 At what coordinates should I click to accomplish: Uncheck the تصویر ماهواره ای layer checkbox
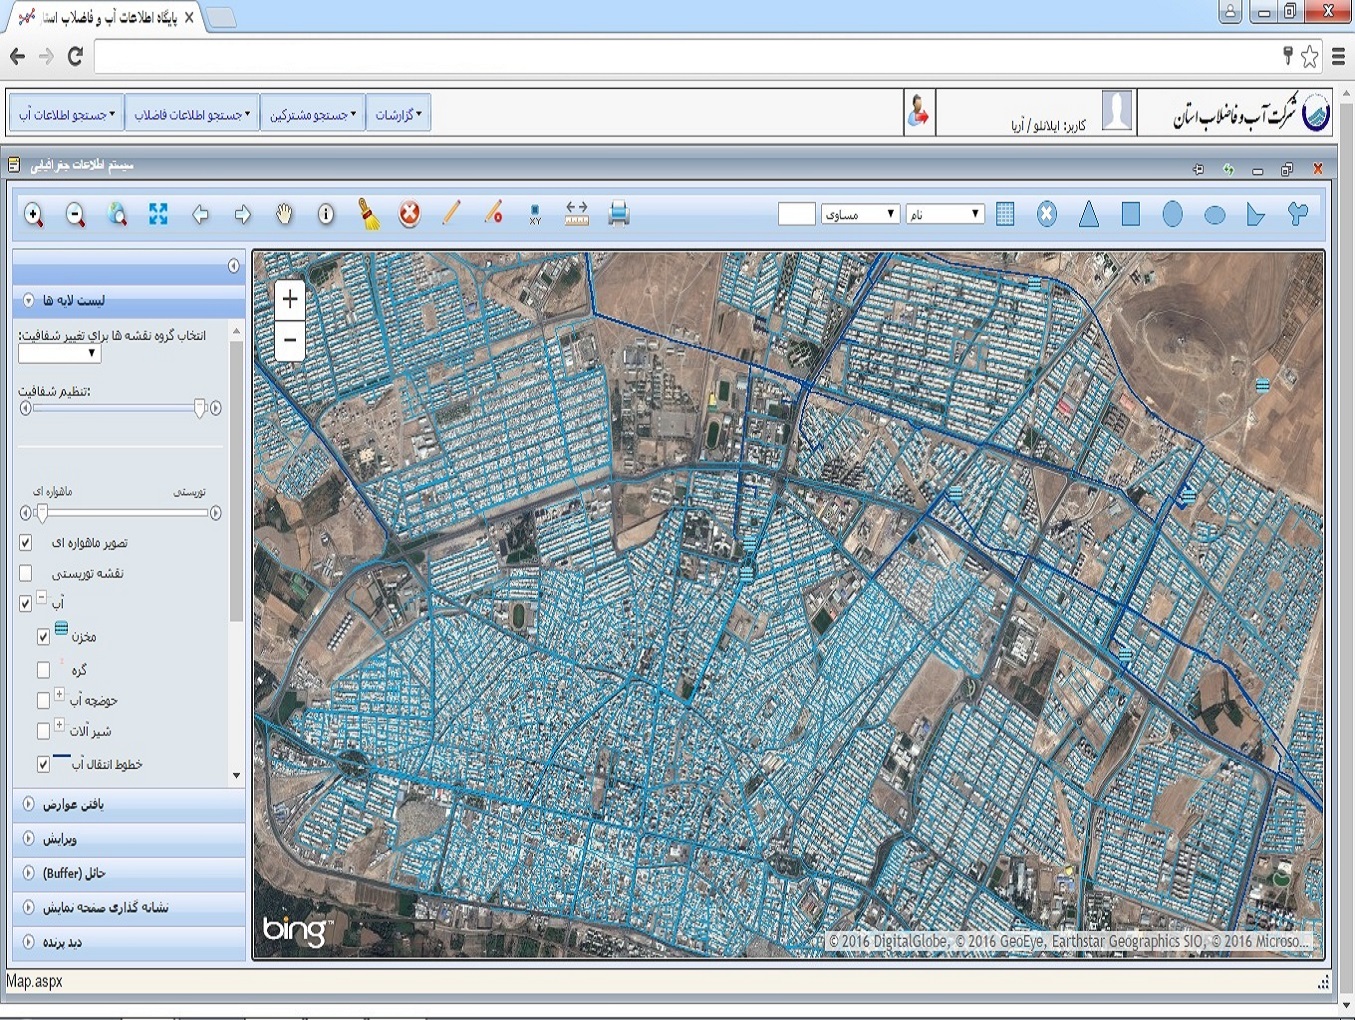tap(26, 543)
